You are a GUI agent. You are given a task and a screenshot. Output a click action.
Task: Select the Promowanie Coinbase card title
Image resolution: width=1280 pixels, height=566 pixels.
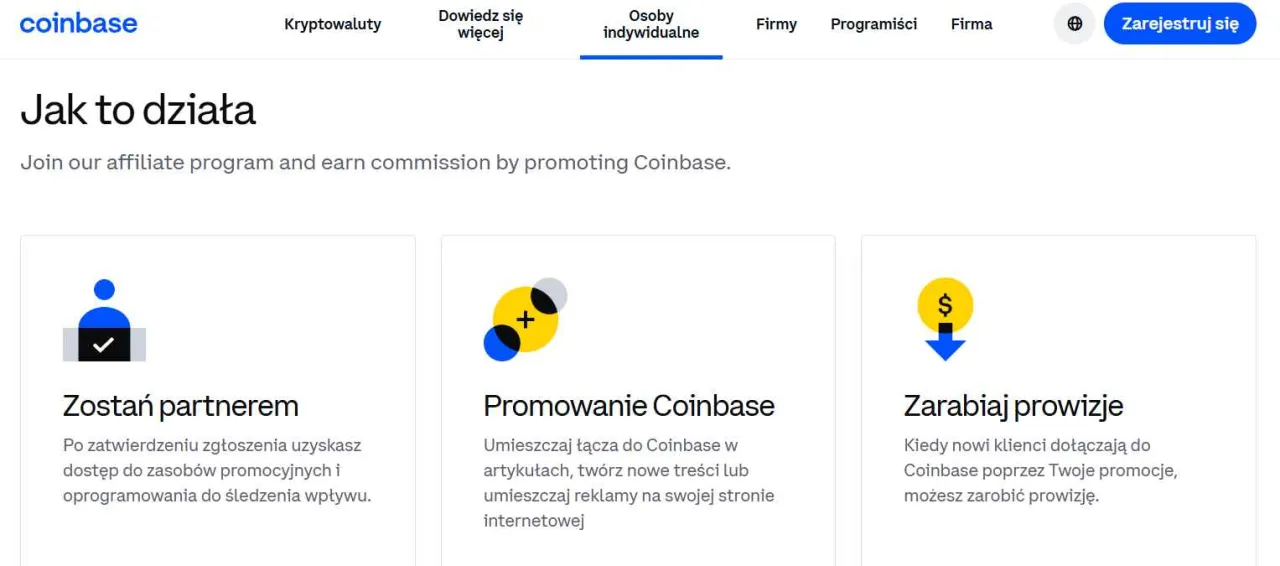click(628, 406)
